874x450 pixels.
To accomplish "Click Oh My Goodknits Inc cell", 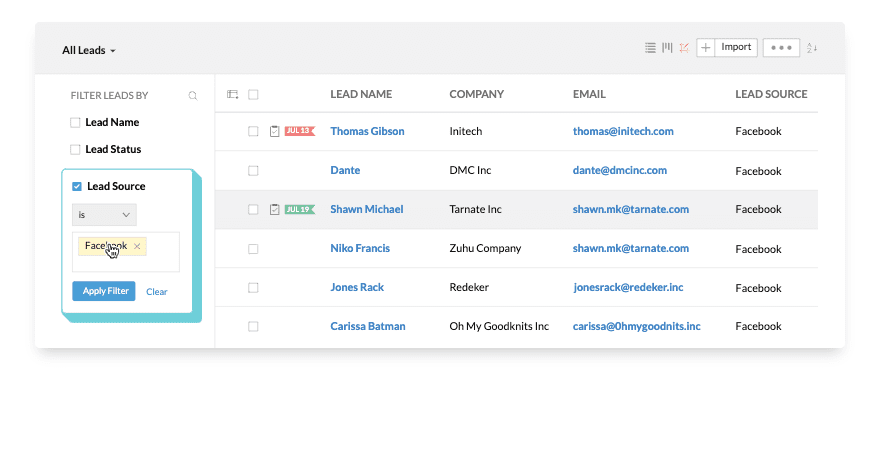I will pos(499,326).
